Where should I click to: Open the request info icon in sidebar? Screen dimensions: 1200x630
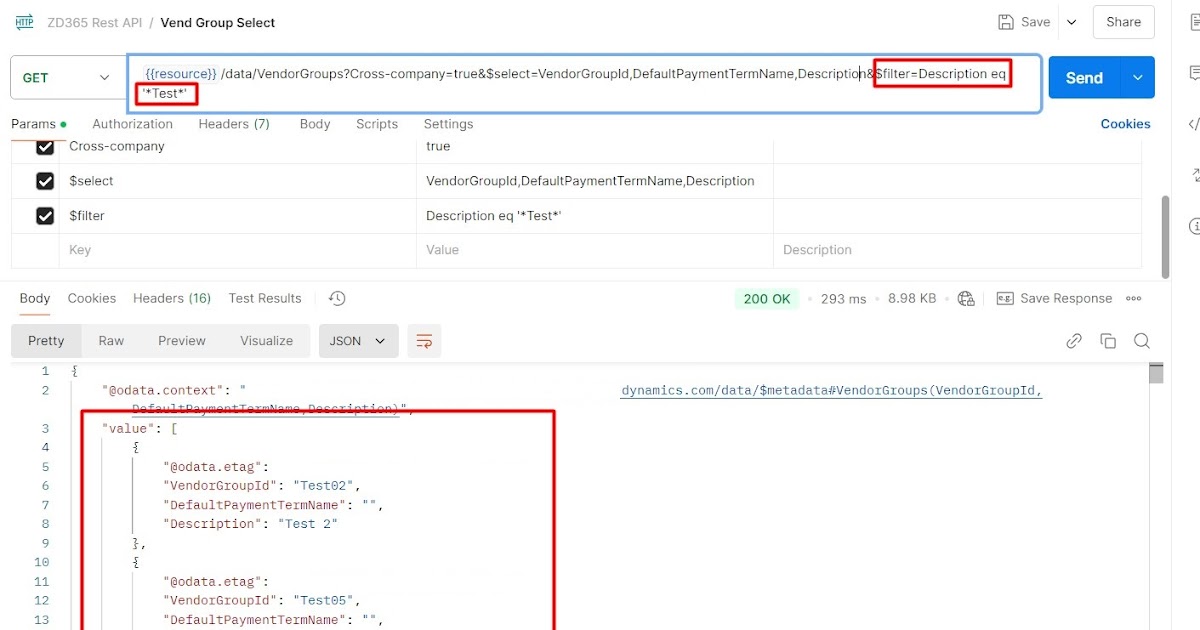tap(1194, 227)
